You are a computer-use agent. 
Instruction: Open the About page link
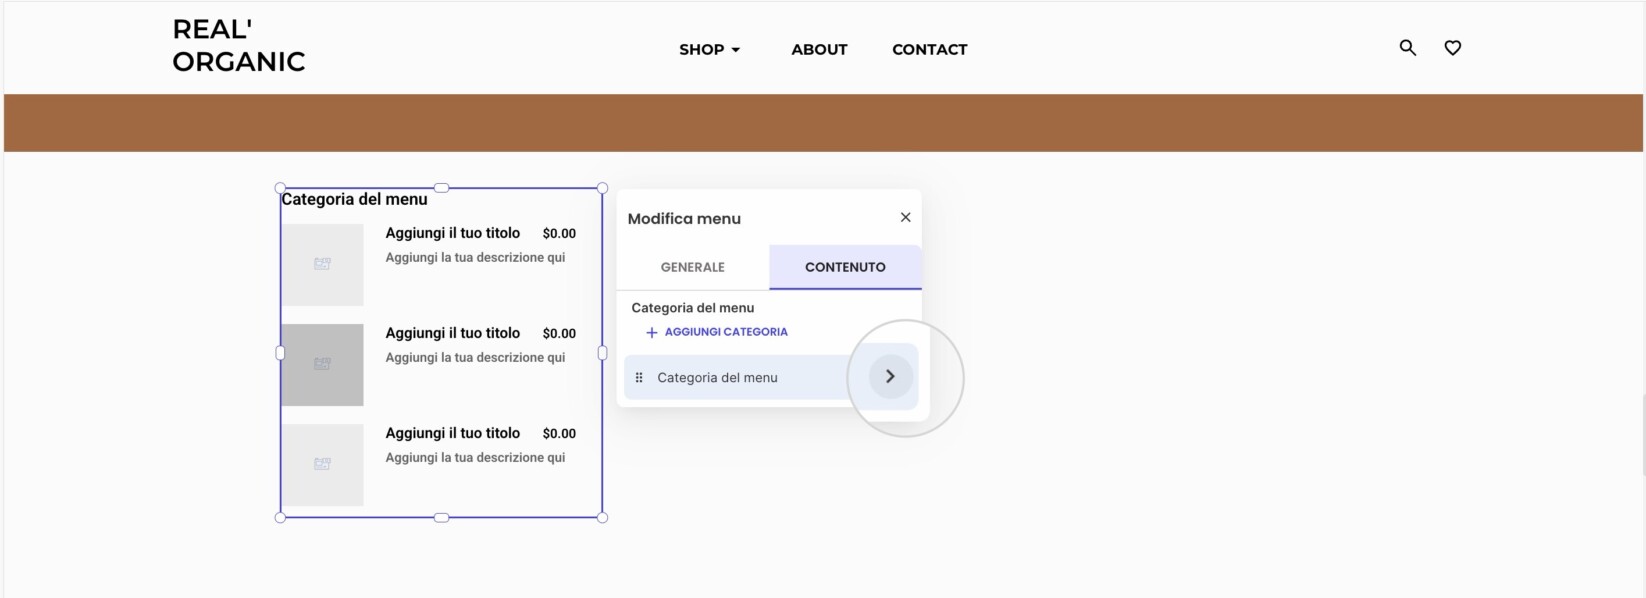point(819,49)
